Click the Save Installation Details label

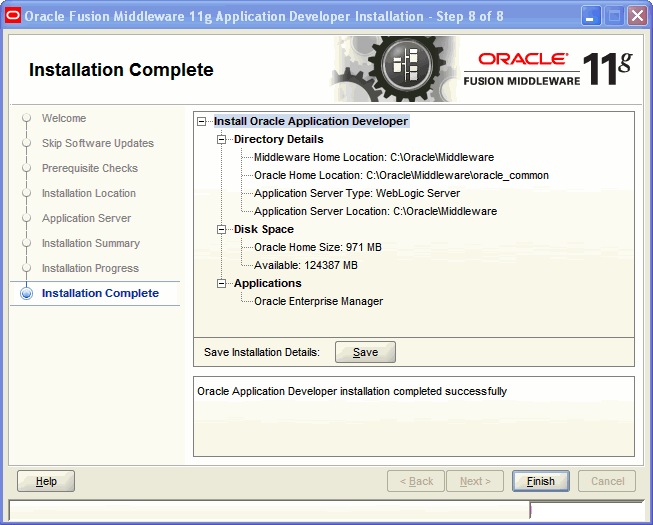262,352
